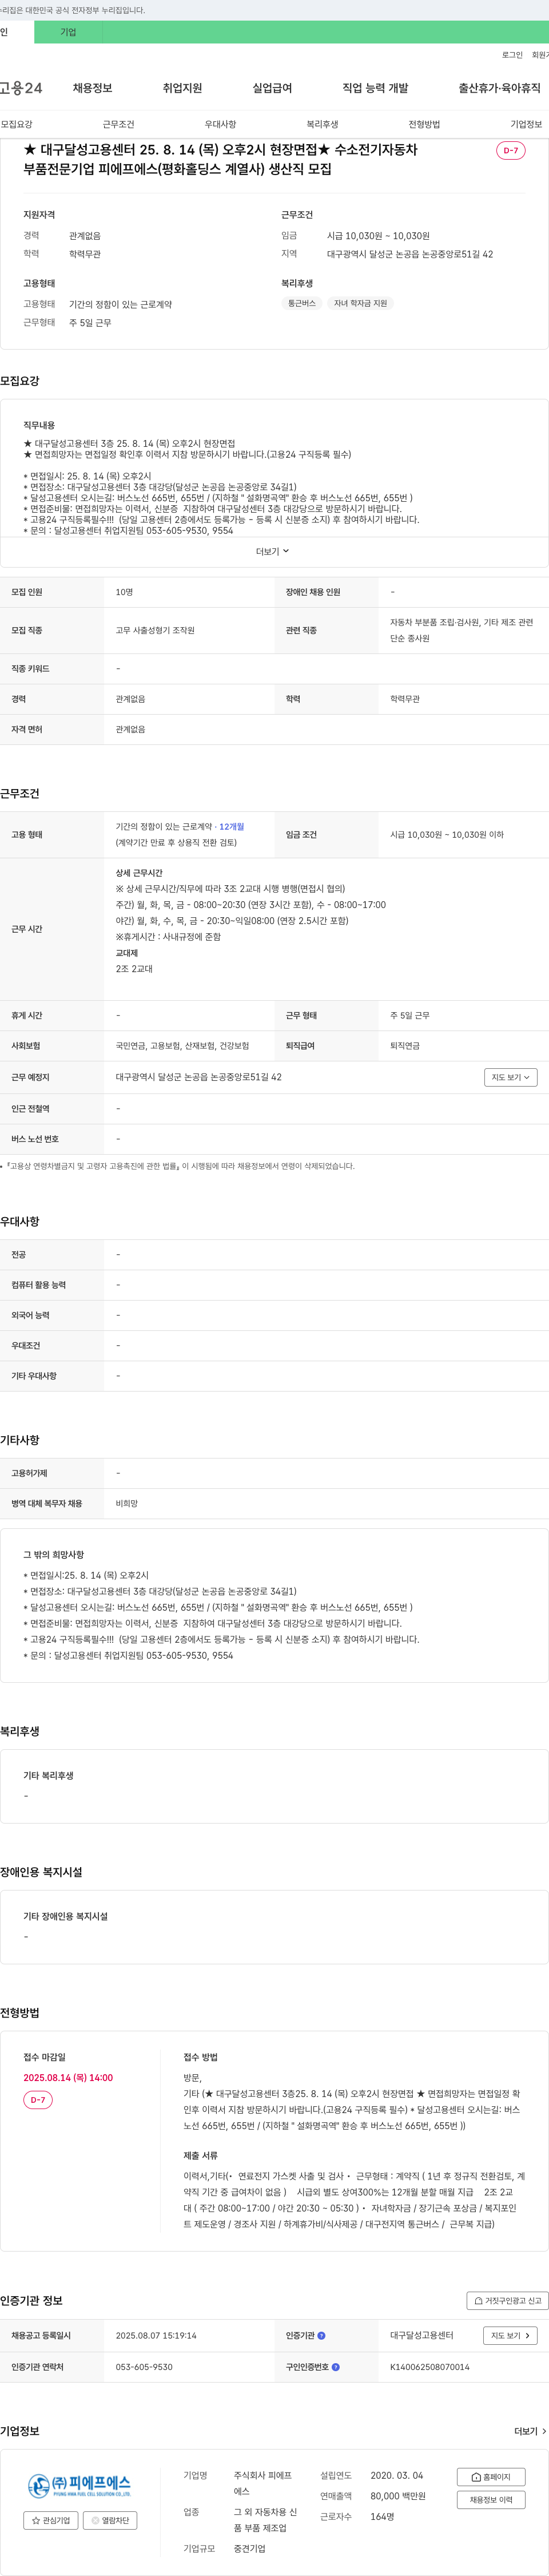Click the 열람차단 button

tap(110, 2520)
